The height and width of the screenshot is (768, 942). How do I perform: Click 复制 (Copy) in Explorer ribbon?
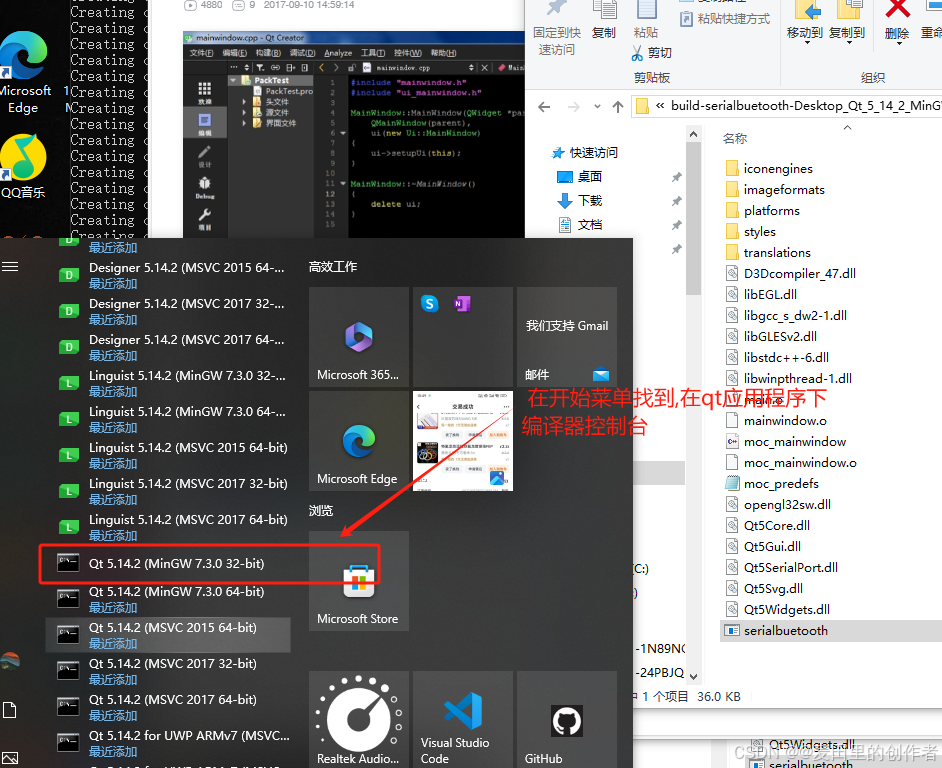coord(604,21)
